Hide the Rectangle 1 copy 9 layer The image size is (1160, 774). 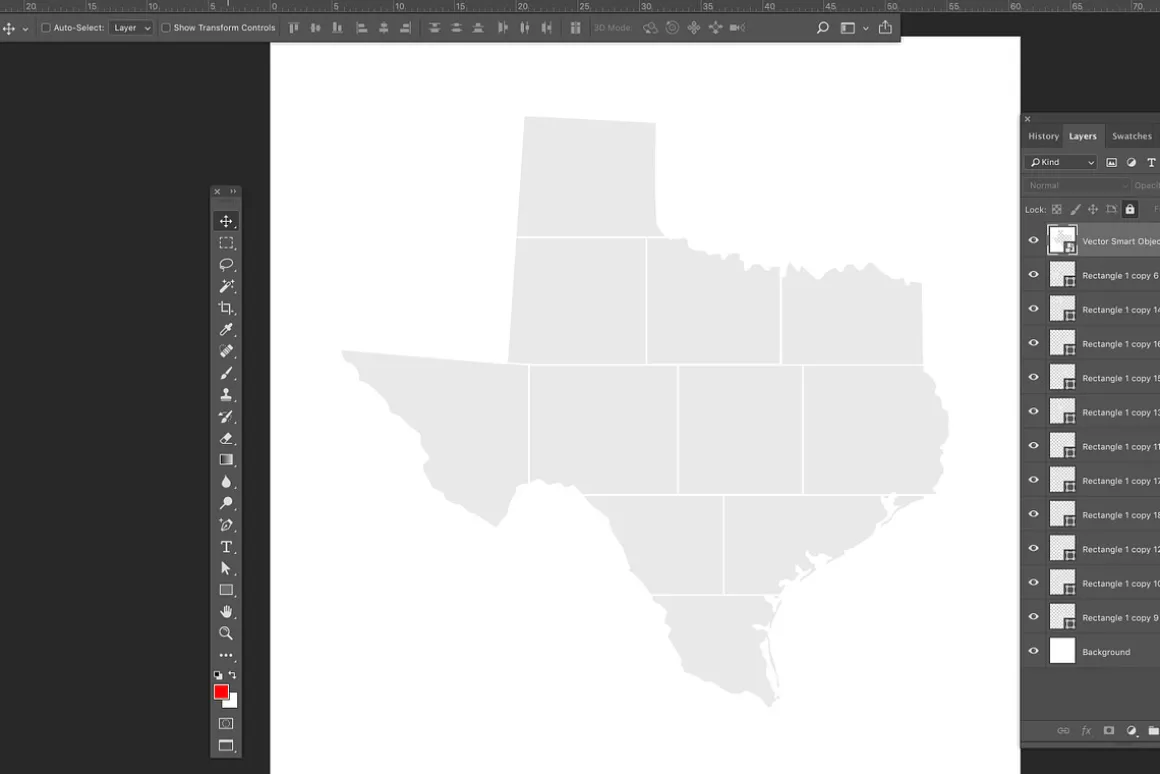point(1033,617)
